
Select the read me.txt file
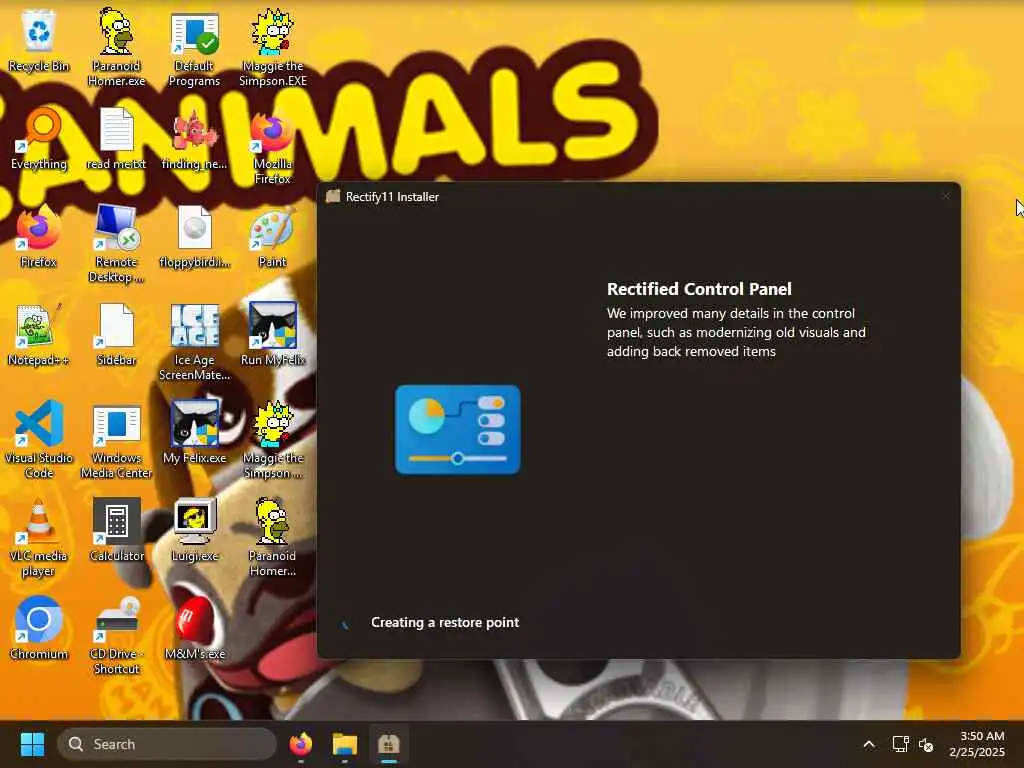[x=116, y=139]
